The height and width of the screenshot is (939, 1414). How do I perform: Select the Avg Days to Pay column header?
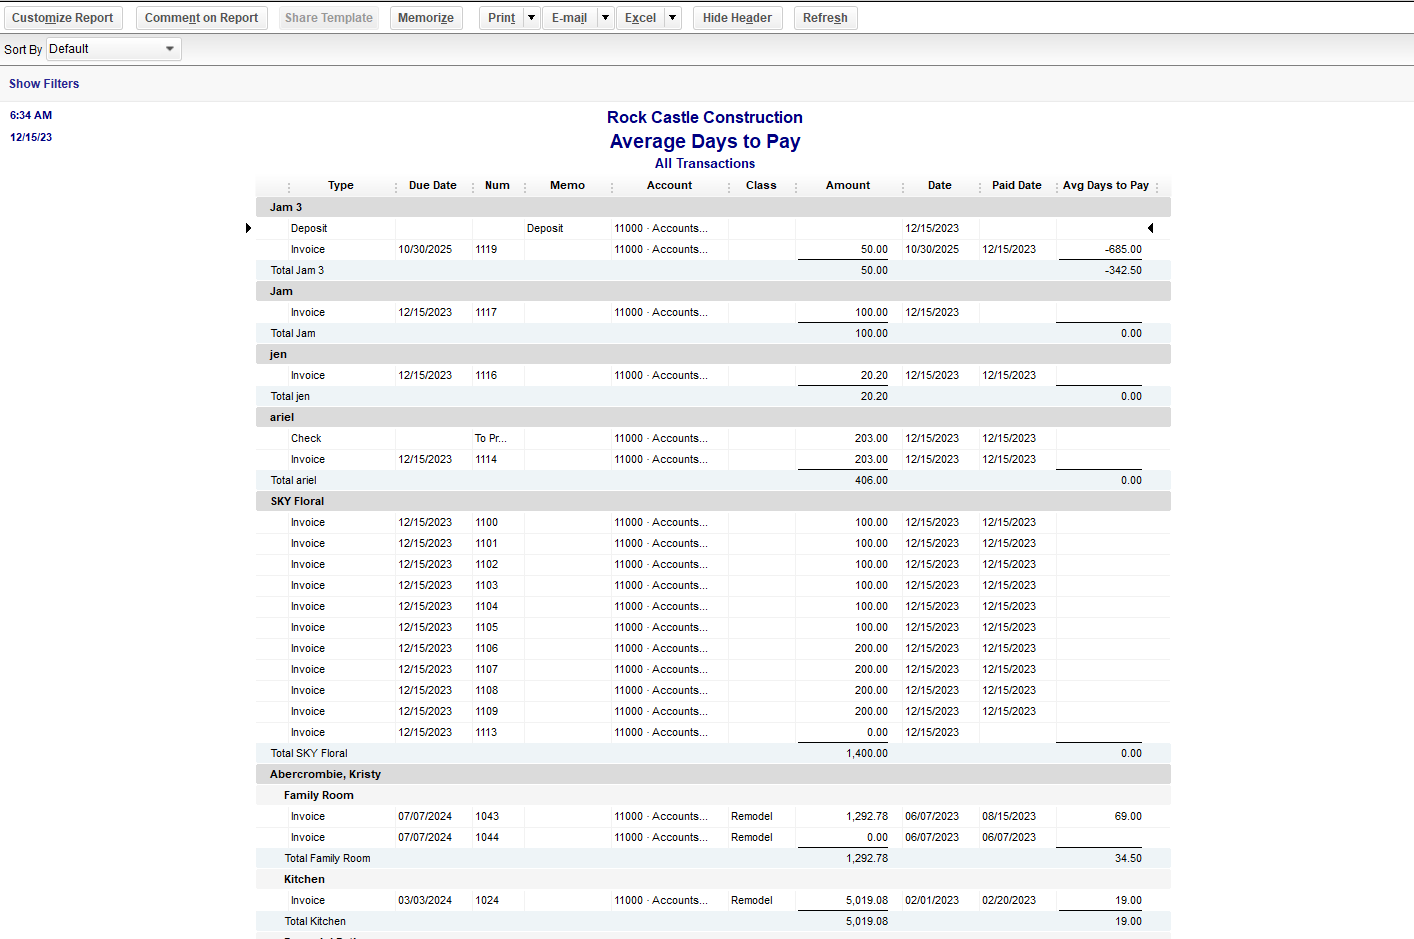click(x=1105, y=186)
